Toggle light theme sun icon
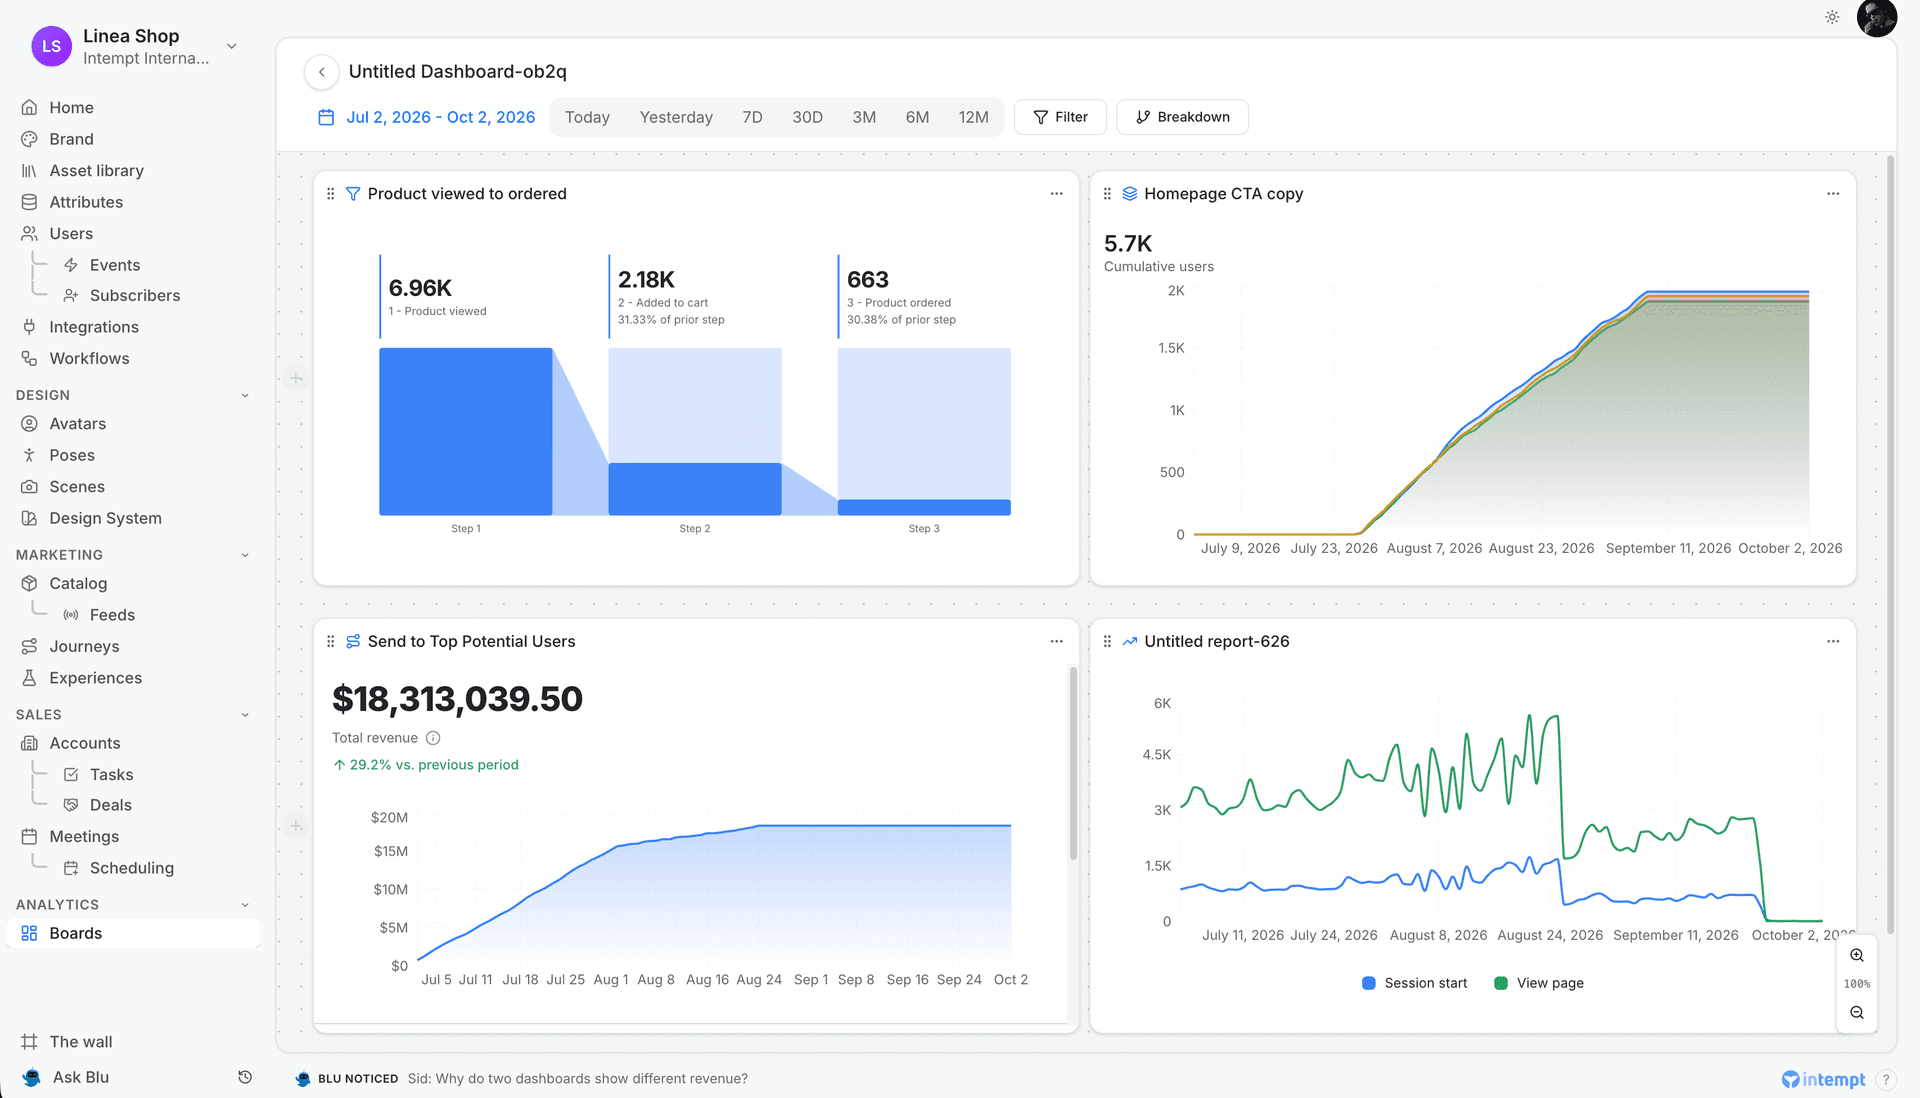The height and width of the screenshot is (1098, 1920). [x=1832, y=17]
